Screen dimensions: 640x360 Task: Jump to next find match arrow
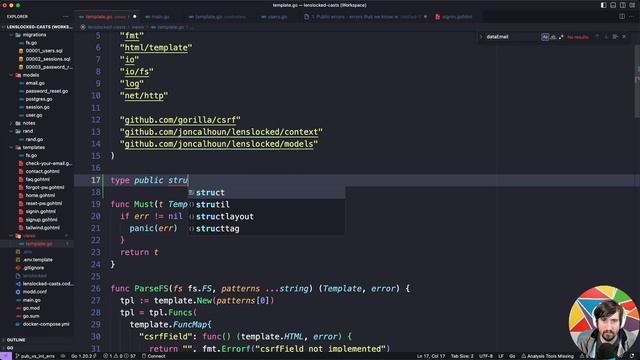606,37
